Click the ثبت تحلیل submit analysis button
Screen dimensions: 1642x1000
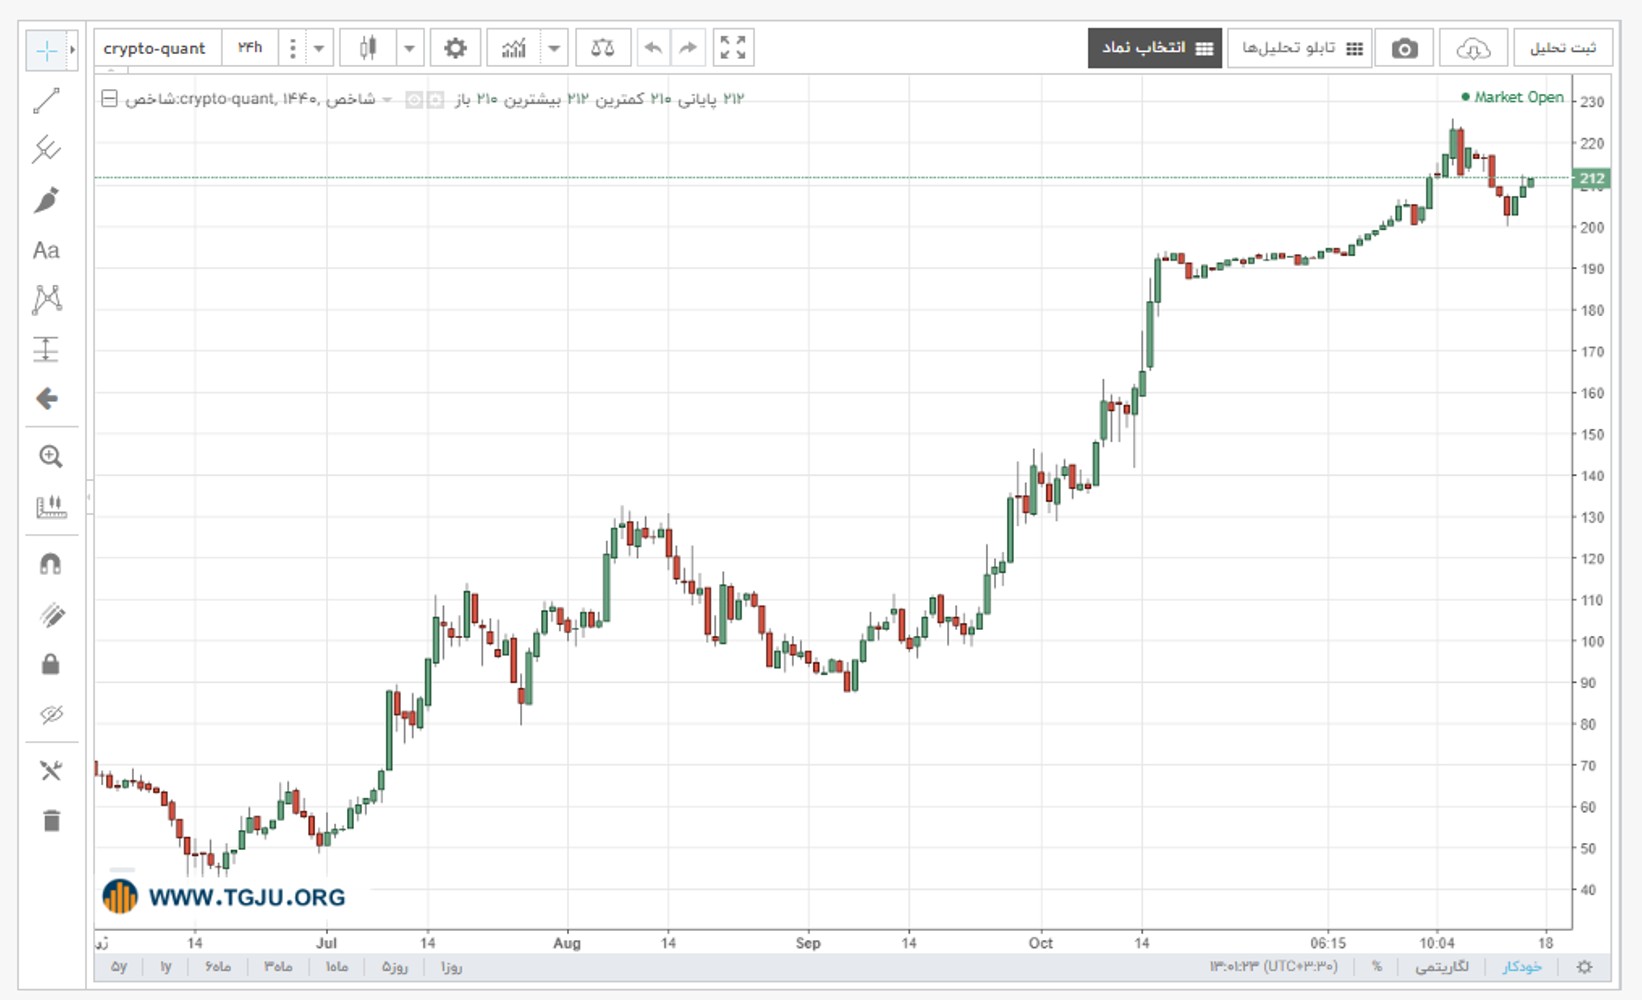coord(1563,48)
